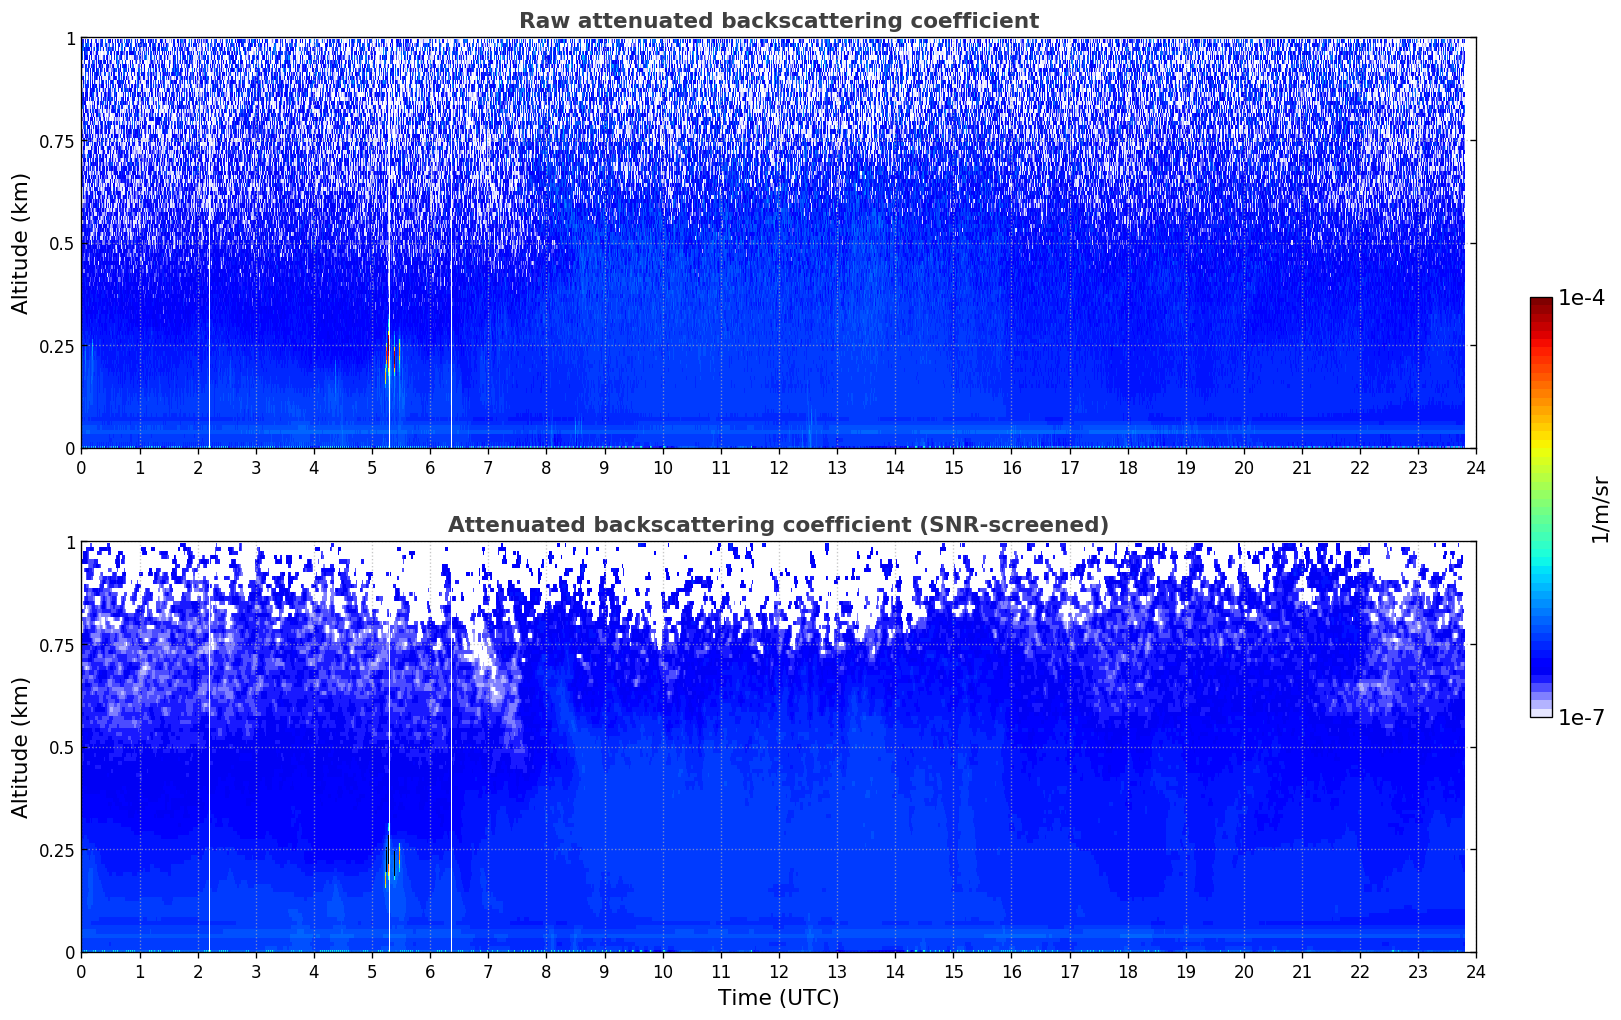Click the "1e-7" colorbar minimum label
Viewport: 1621px width, 1020px height.
(1581, 717)
